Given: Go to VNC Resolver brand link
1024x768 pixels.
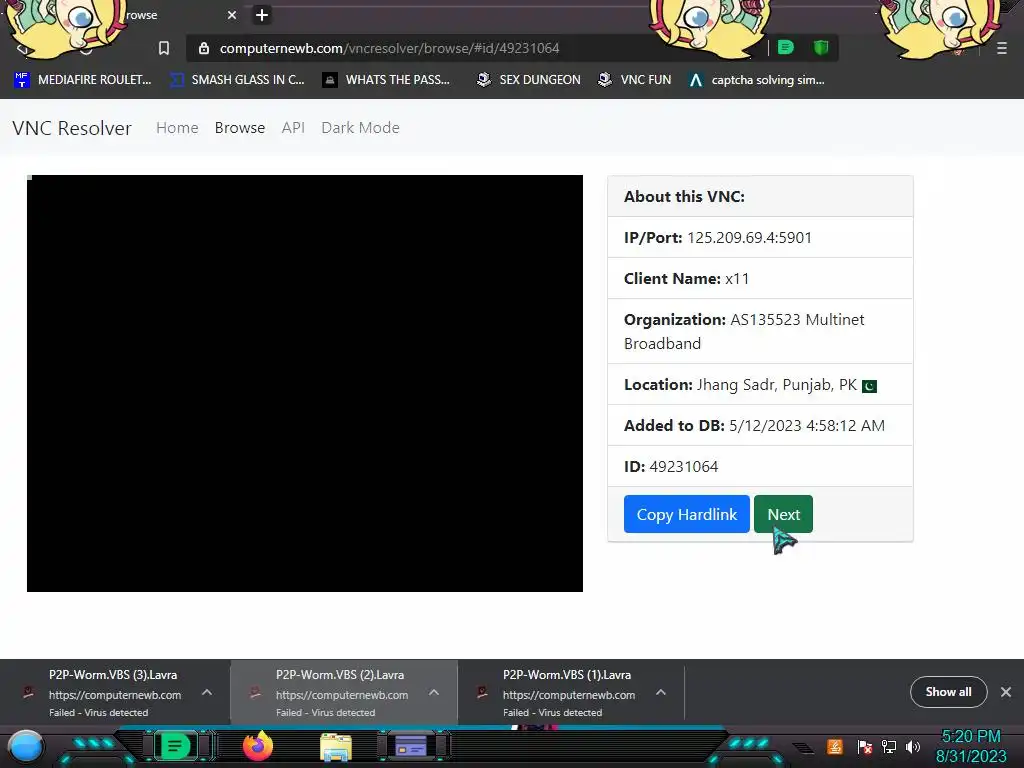Looking at the screenshot, I should pos(72,128).
